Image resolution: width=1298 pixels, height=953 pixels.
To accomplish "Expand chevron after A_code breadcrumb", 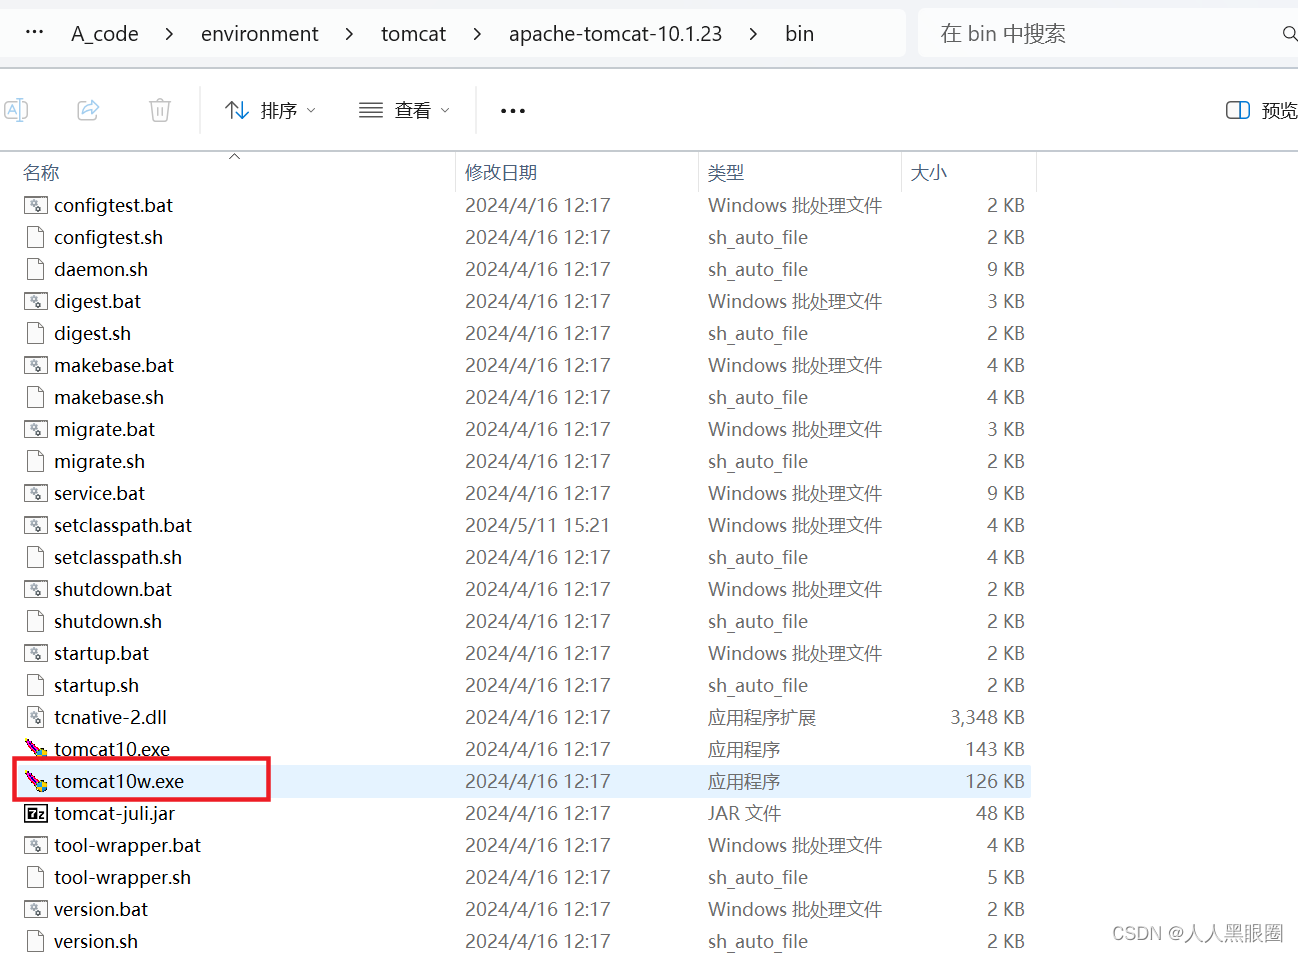I will coord(169,34).
